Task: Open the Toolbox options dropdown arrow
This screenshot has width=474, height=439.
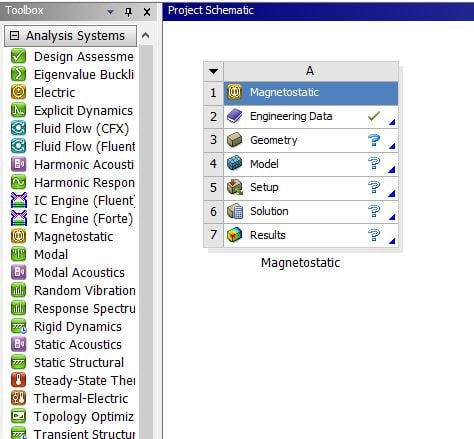Action: 110,12
